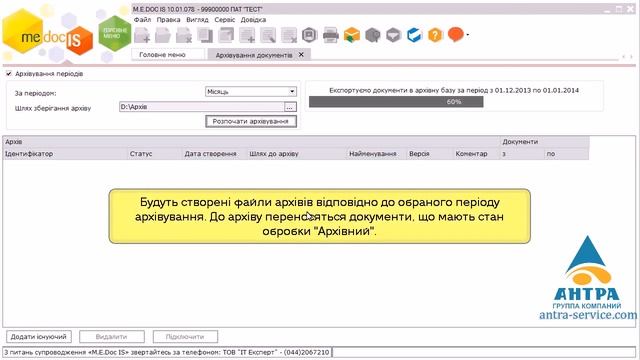Click the Статус column header

[x=154, y=154]
